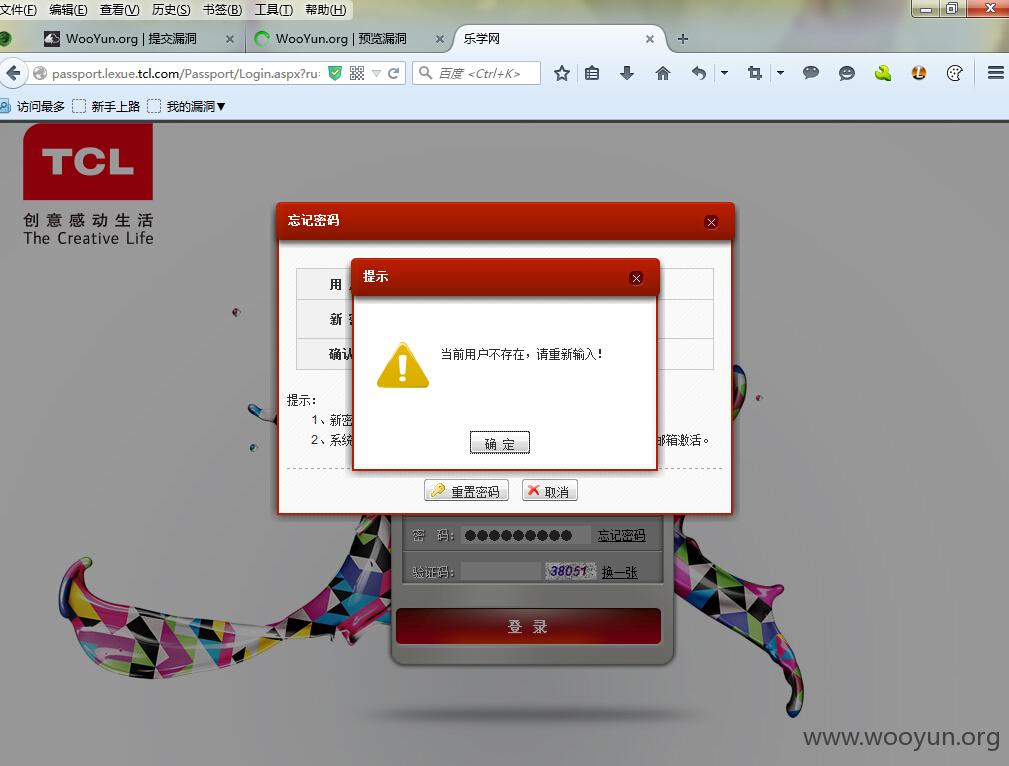Open the 书签(B) menu
The image size is (1009, 766).
[223, 10]
